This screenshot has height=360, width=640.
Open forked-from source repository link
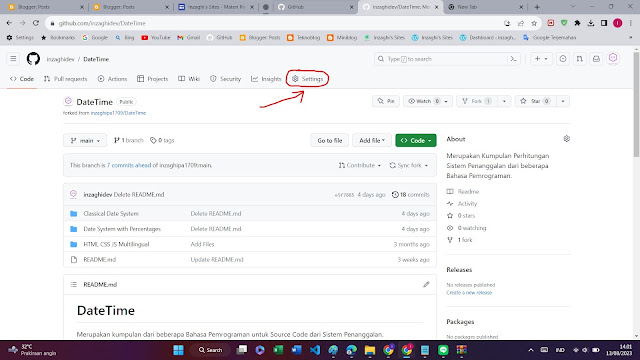(x=118, y=113)
